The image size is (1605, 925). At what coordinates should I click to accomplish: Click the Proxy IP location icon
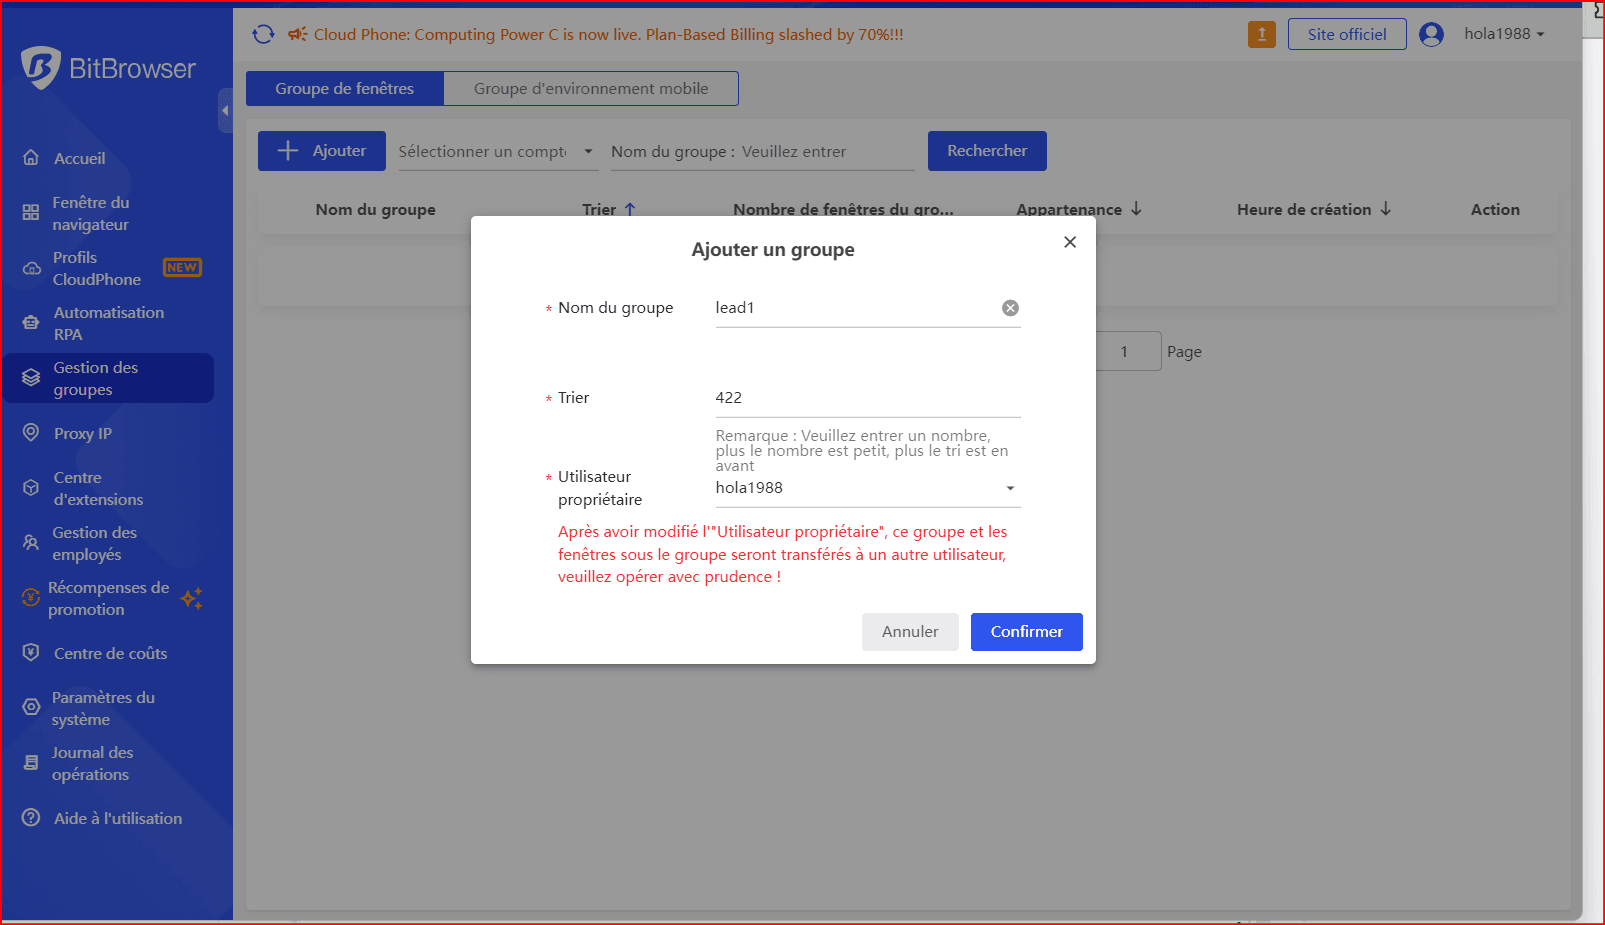(31, 433)
